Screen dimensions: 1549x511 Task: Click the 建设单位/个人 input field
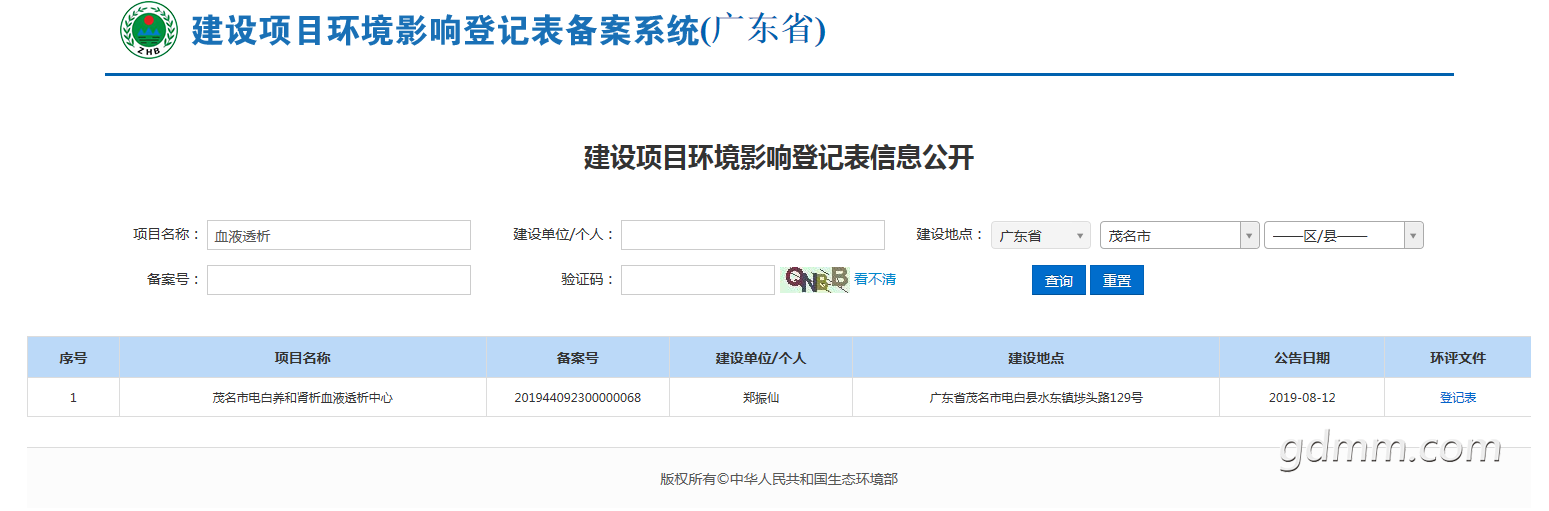pos(753,235)
